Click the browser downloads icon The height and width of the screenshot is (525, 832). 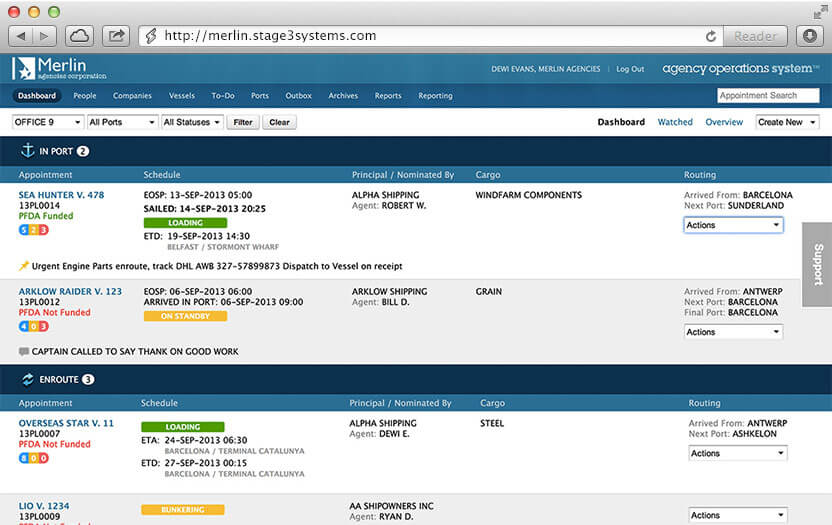(x=810, y=35)
